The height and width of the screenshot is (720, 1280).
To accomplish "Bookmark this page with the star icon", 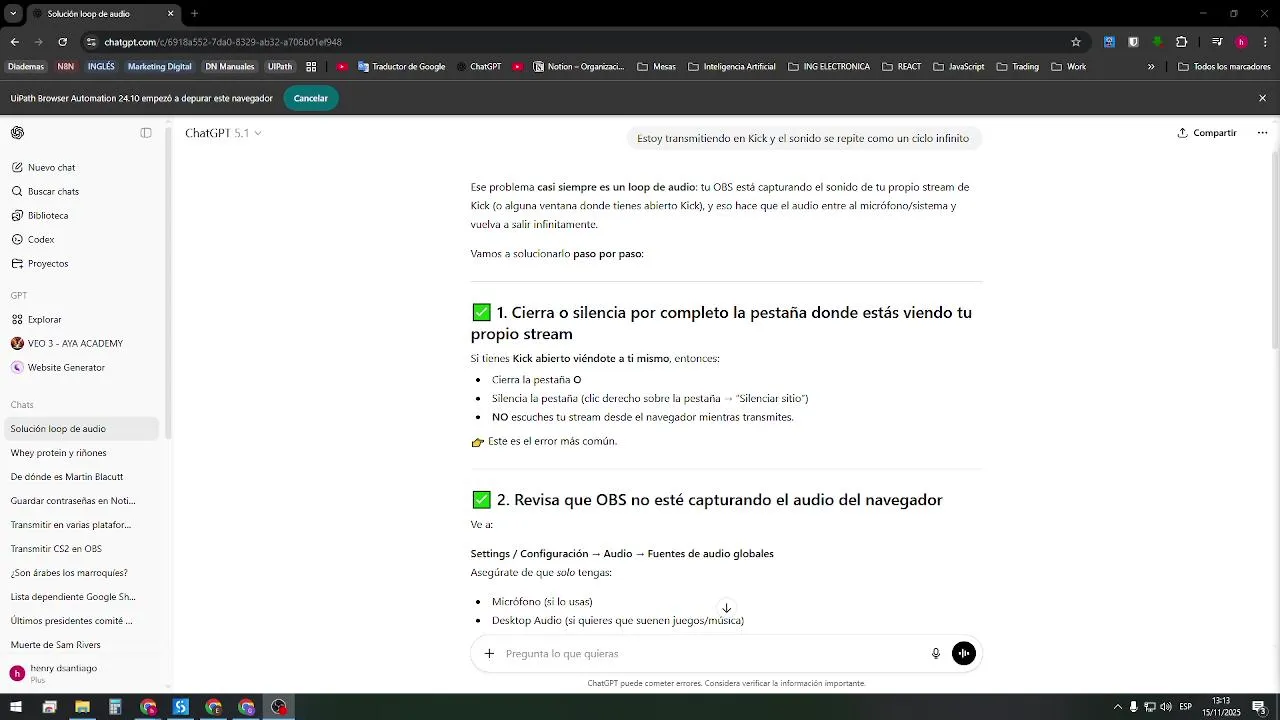I will [1076, 42].
